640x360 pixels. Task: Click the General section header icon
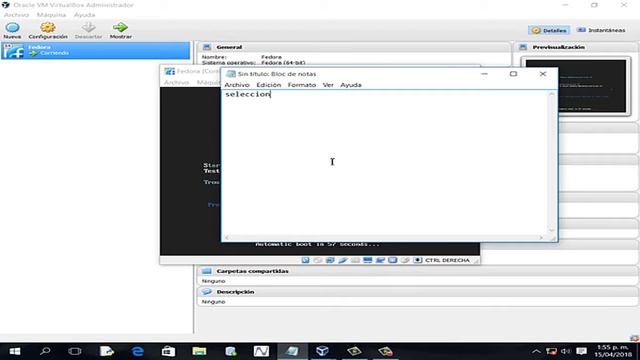point(207,47)
